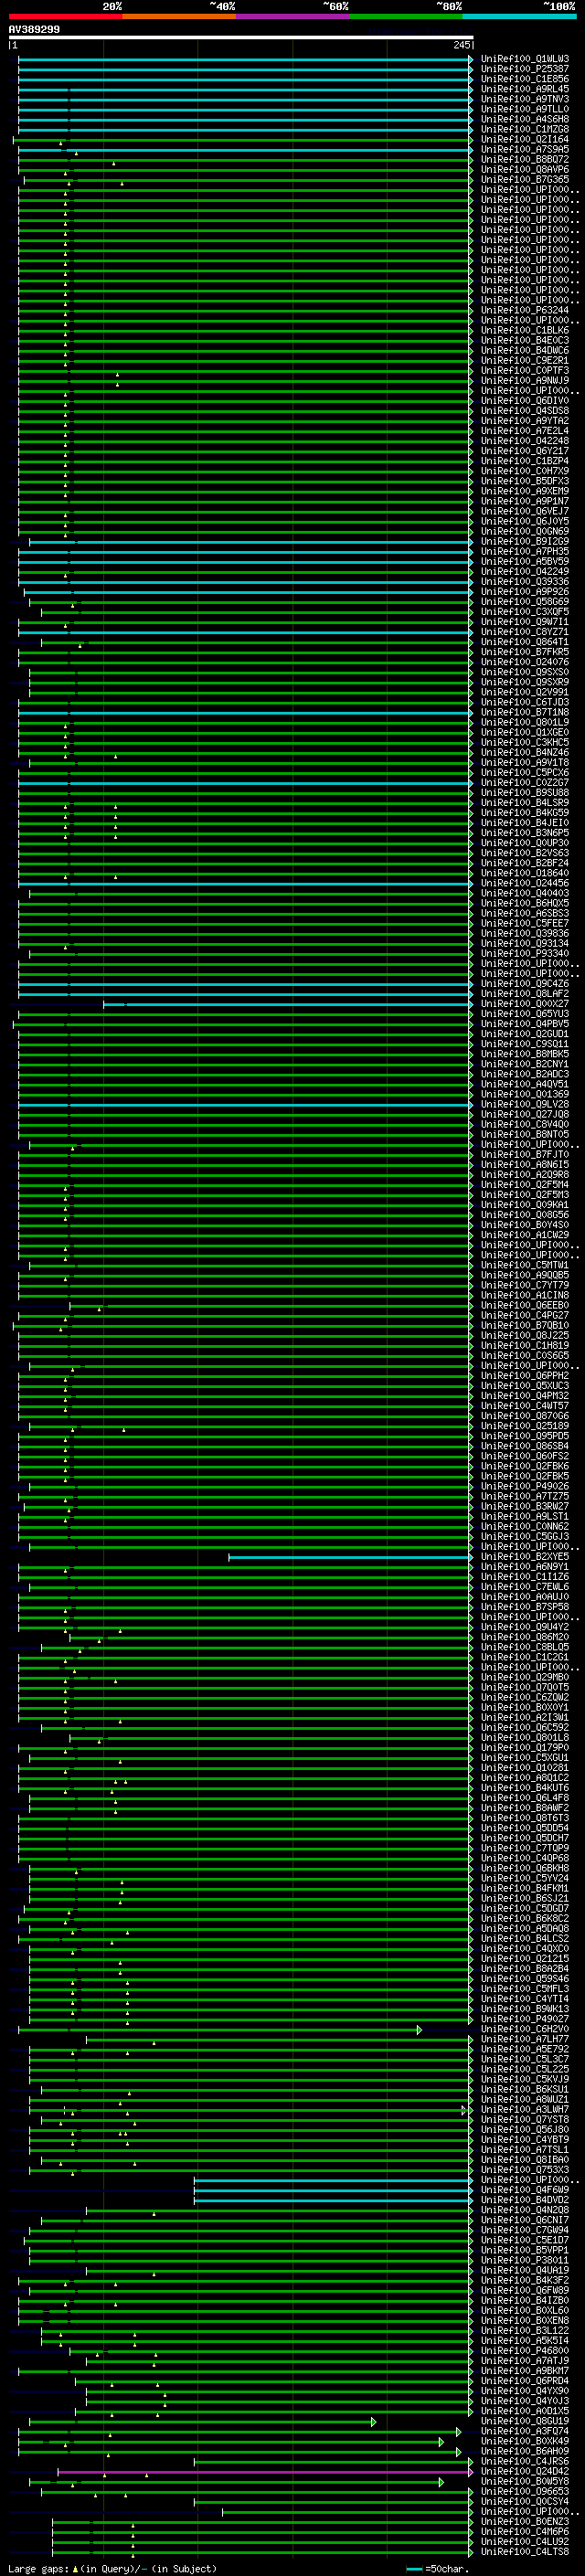Select hit label UniRef100_P38011
585x2576 pixels.
point(525,2259)
